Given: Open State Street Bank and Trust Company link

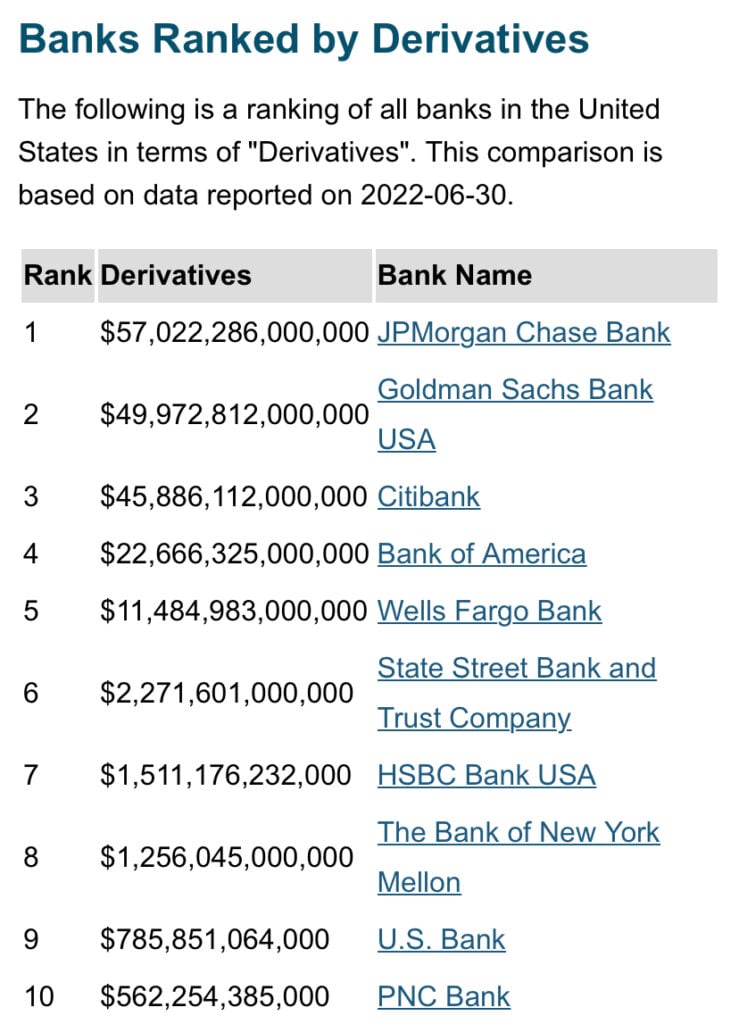Looking at the screenshot, I should [516, 668].
